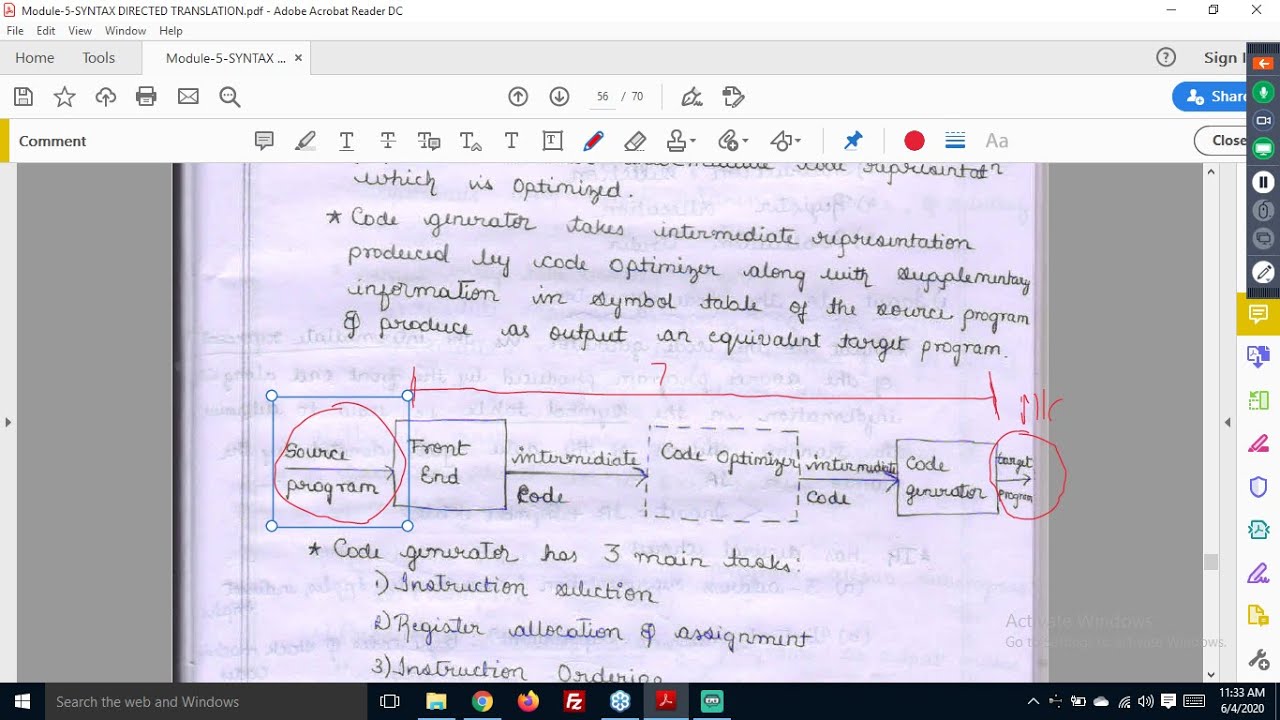Toggle webcam in recorder panel

coord(1263,120)
